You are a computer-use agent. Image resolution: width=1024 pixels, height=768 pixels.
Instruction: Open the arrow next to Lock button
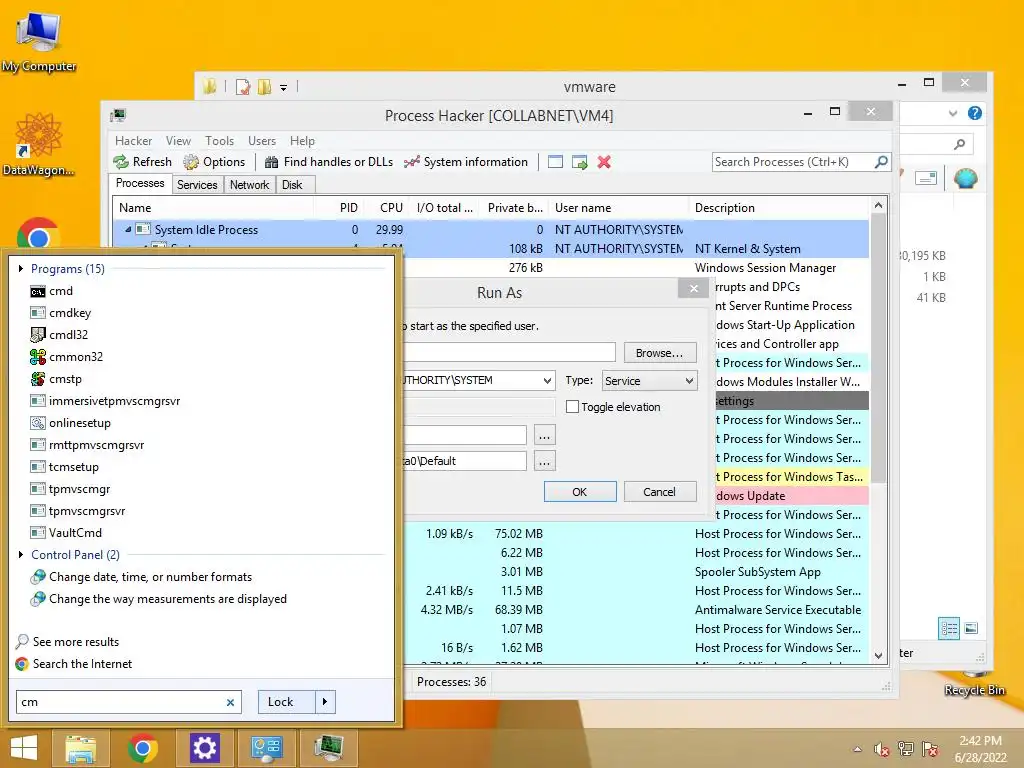coord(325,702)
